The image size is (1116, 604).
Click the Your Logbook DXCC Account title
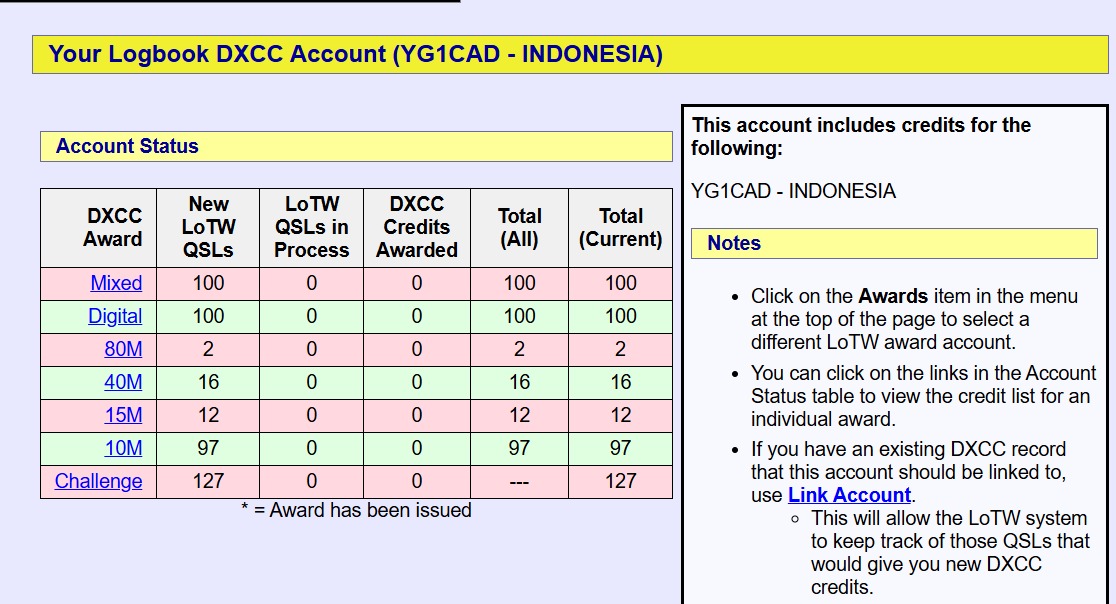[355, 54]
